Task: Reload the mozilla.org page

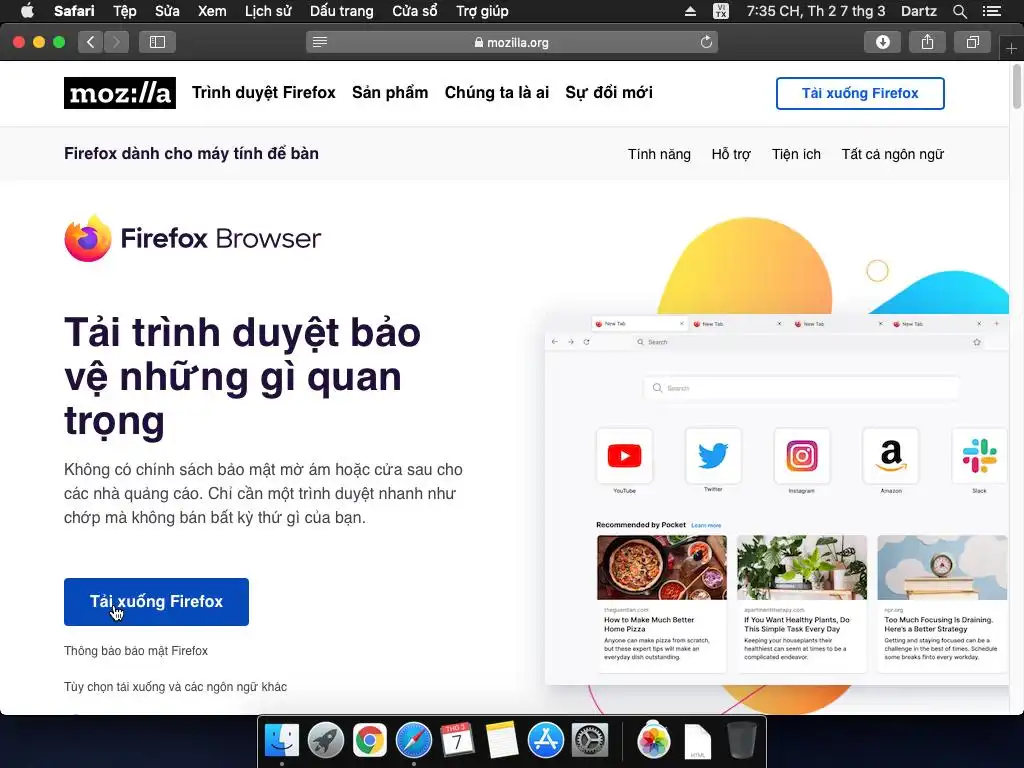Action: coord(706,42)
